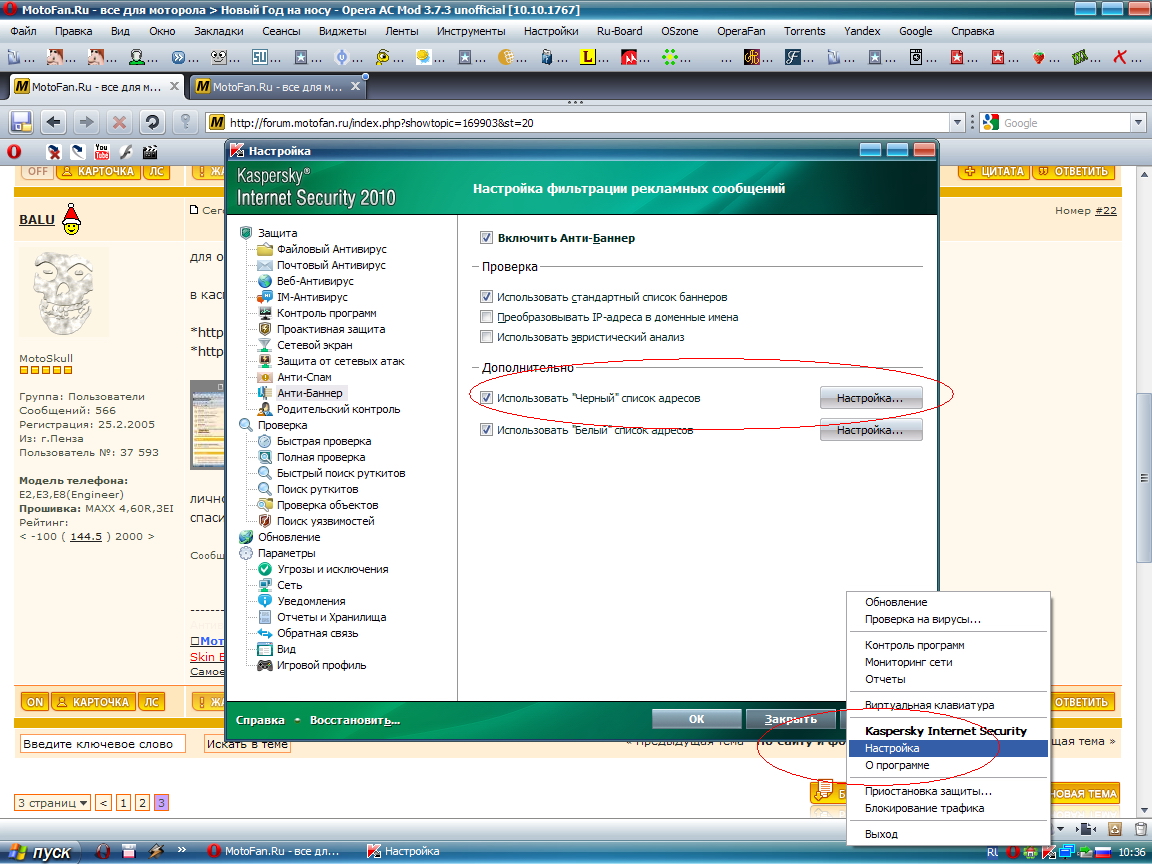Toggle Использовать "Белый" список адресов

[x=486, y=430]
